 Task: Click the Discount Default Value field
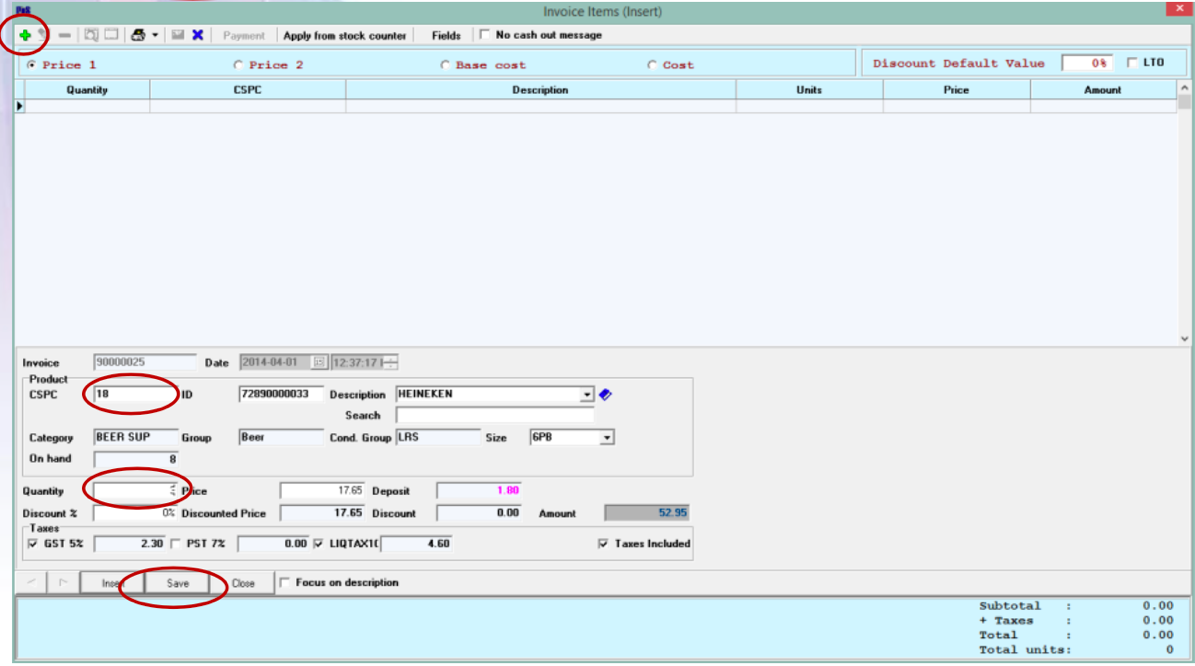click(x=1086, y=63)
